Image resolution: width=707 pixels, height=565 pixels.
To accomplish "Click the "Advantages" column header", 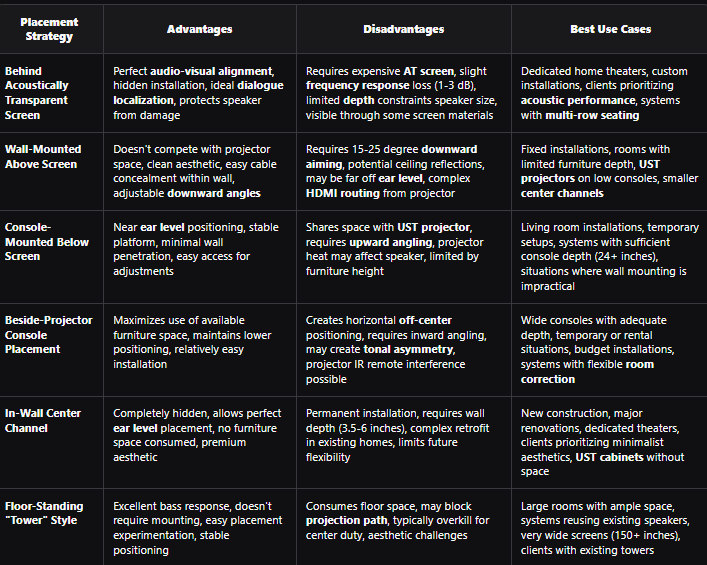I will coord(199,29).
